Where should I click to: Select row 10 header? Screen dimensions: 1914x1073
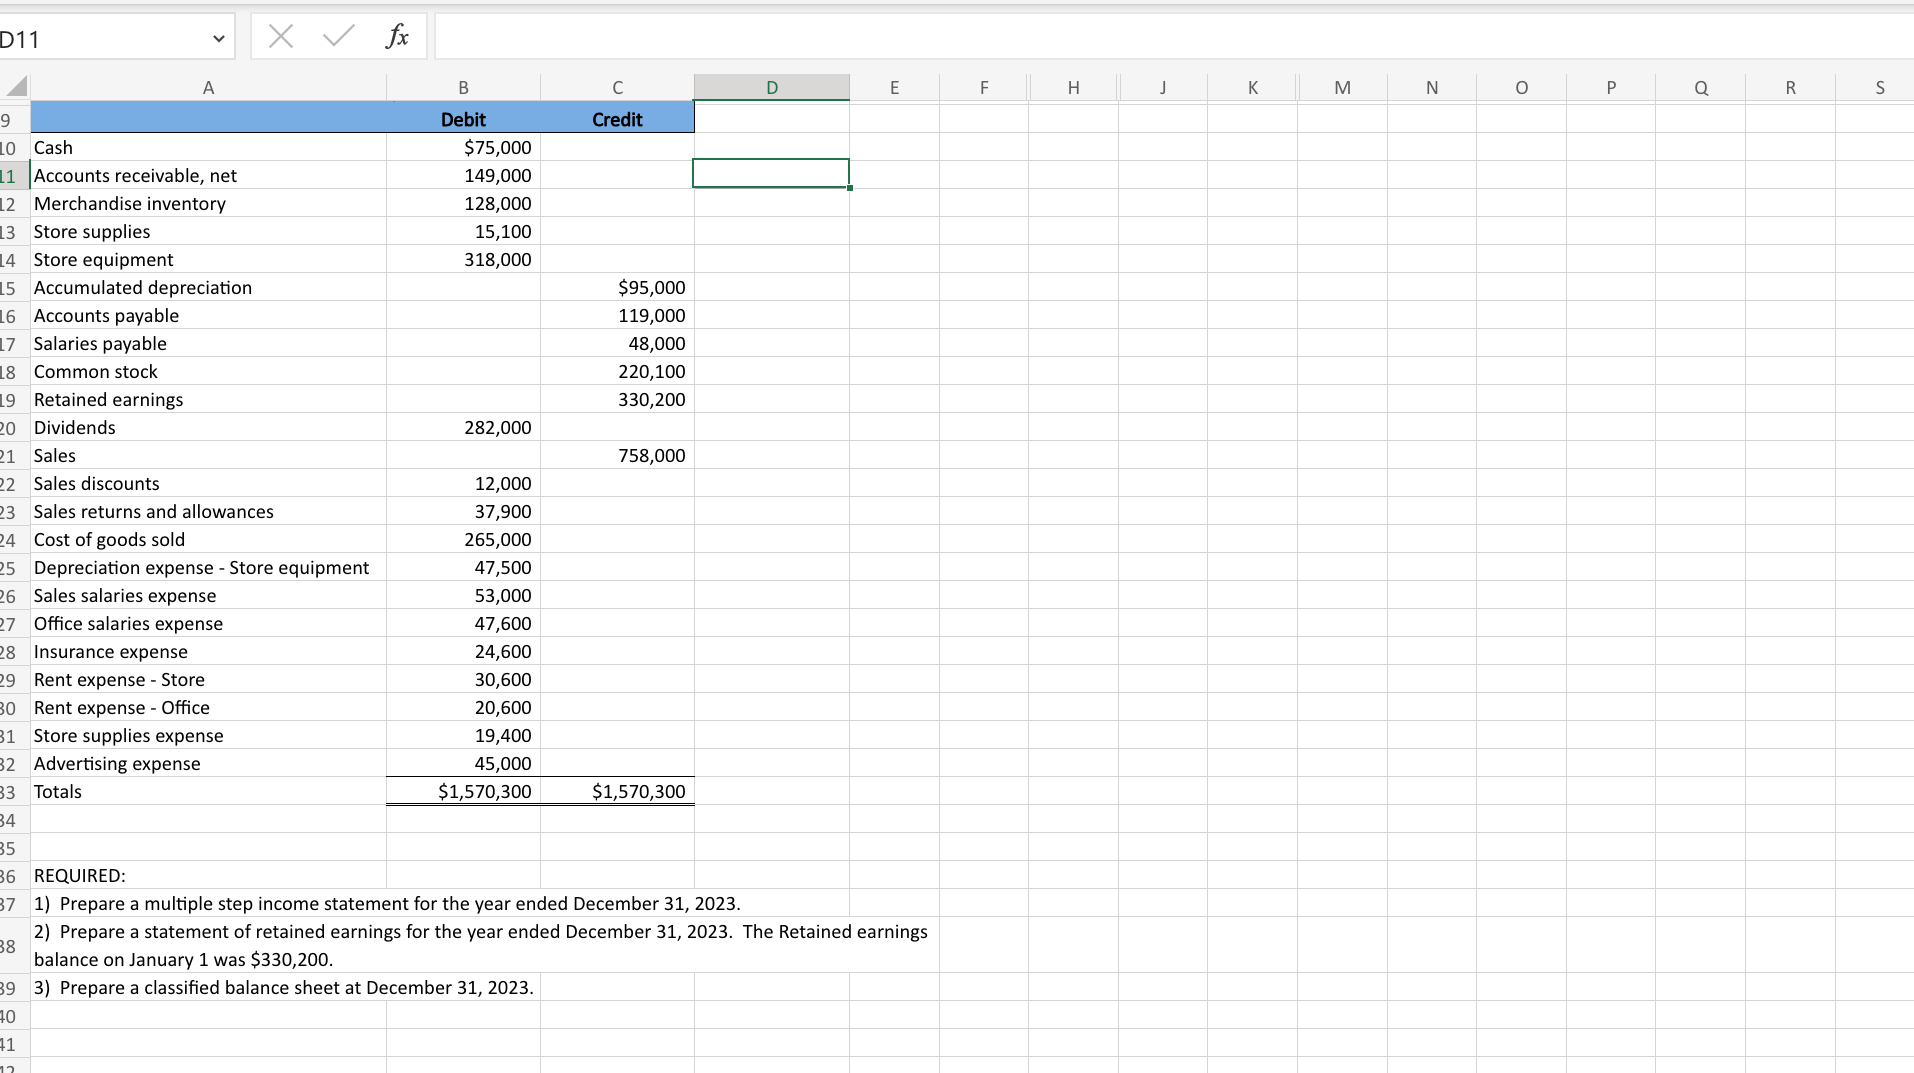coord(10,147)
